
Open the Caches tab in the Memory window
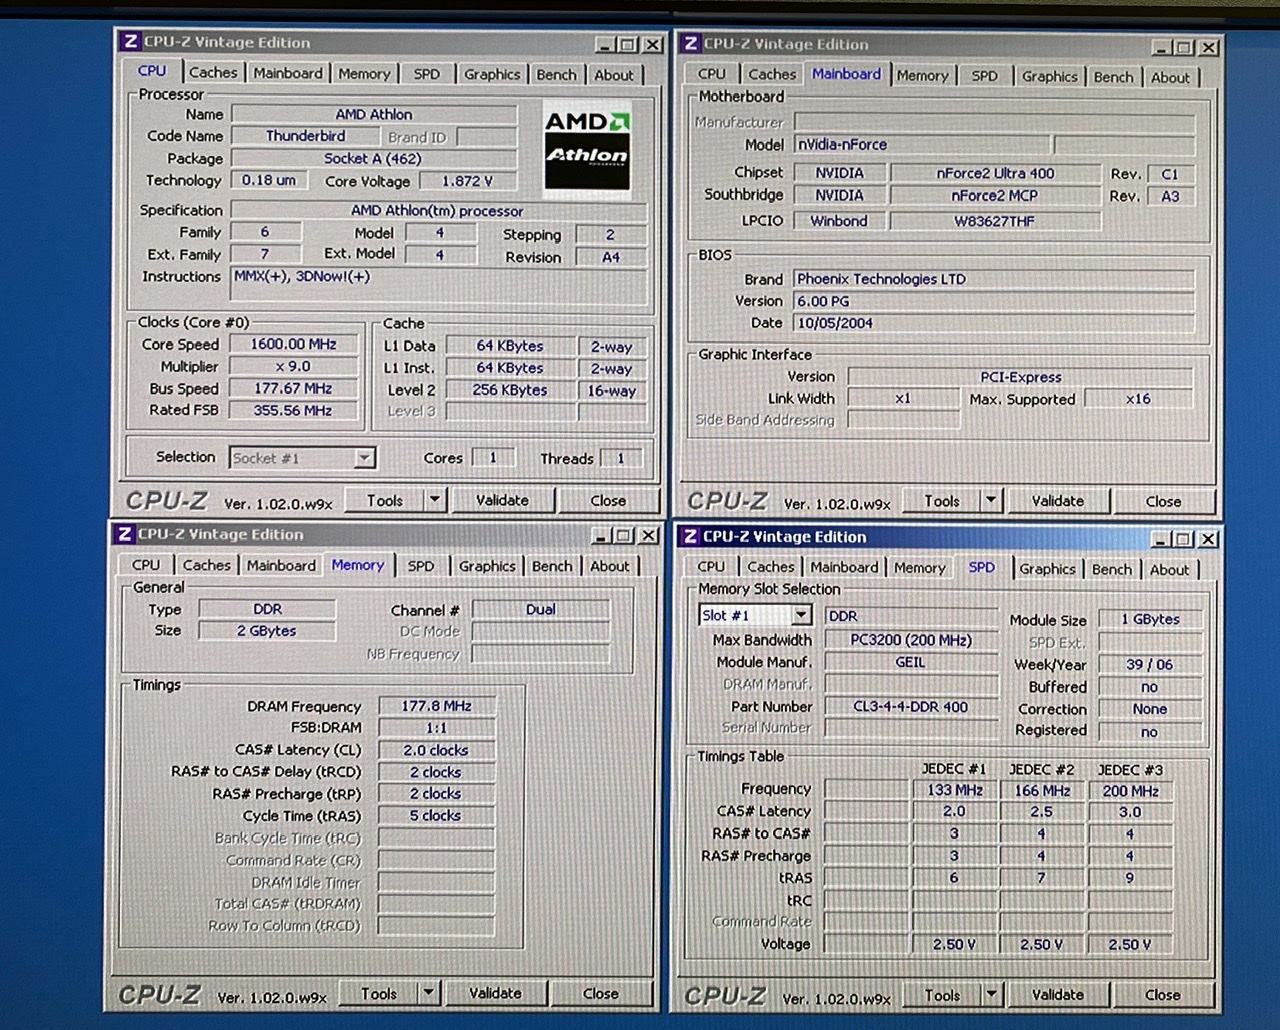pyautogui.click(x=207, y=565)
